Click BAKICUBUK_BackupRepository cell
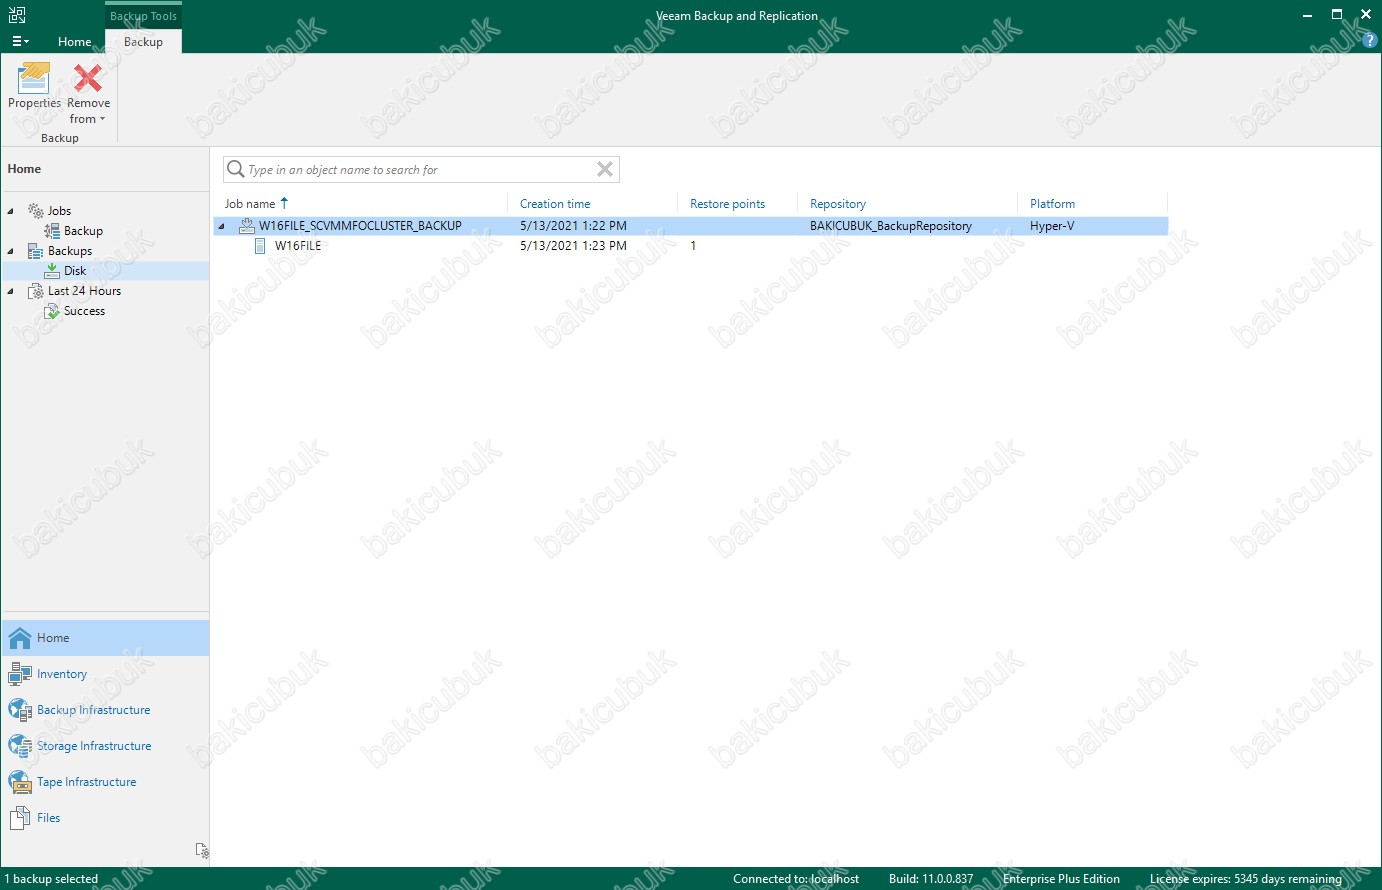This screenshot has height=890, width=1382. tap(890, 226)
